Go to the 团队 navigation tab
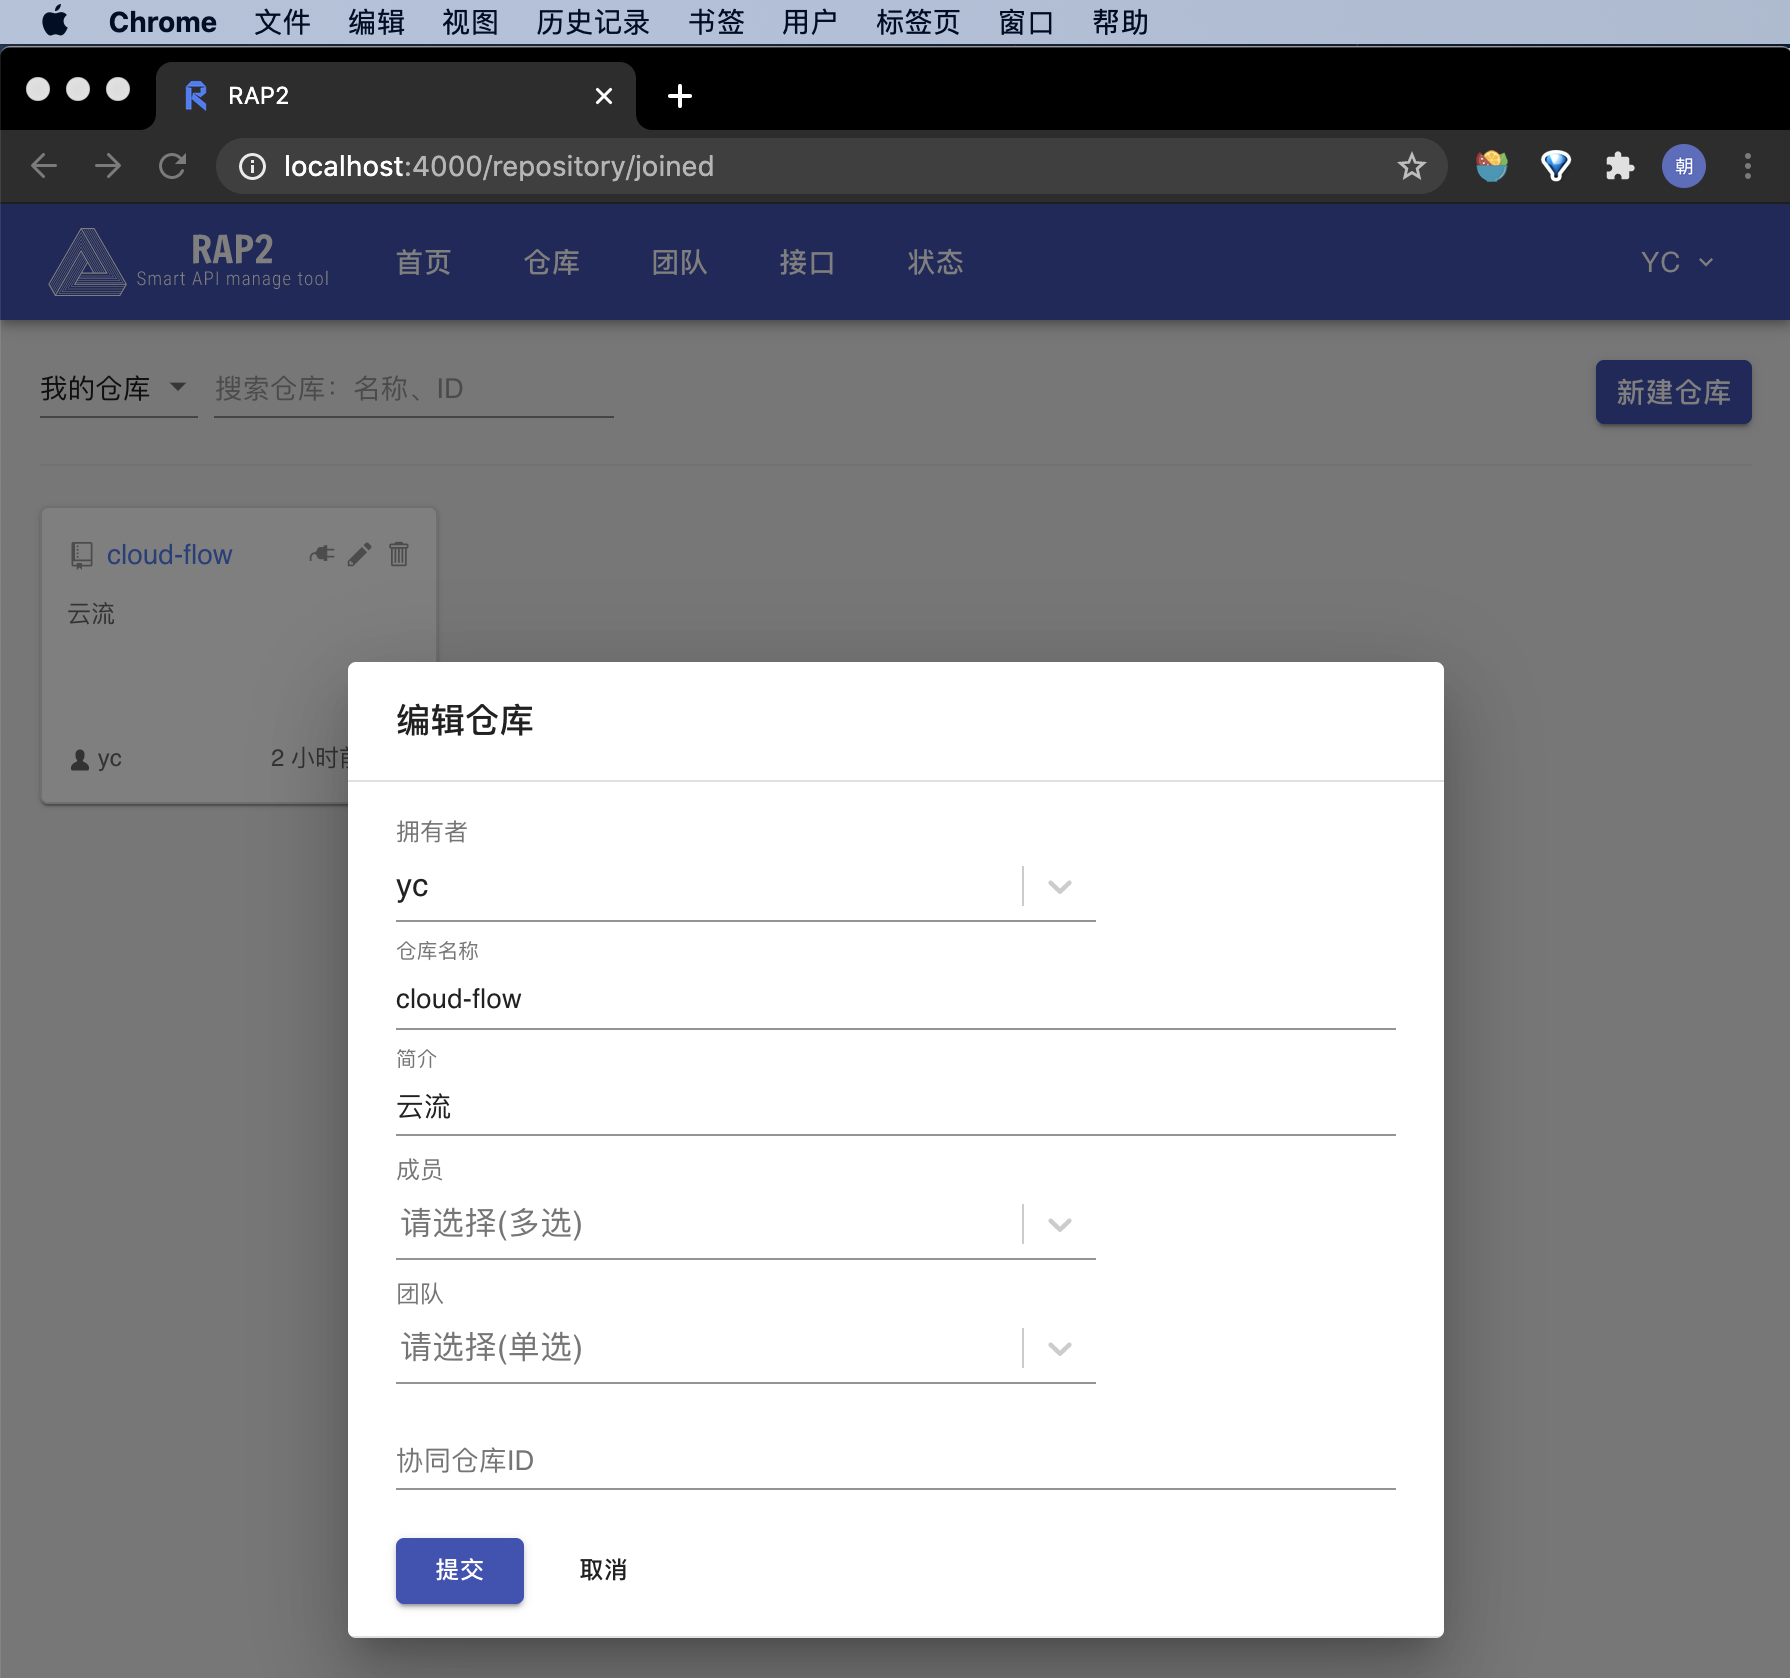 [x=679, y=262]
